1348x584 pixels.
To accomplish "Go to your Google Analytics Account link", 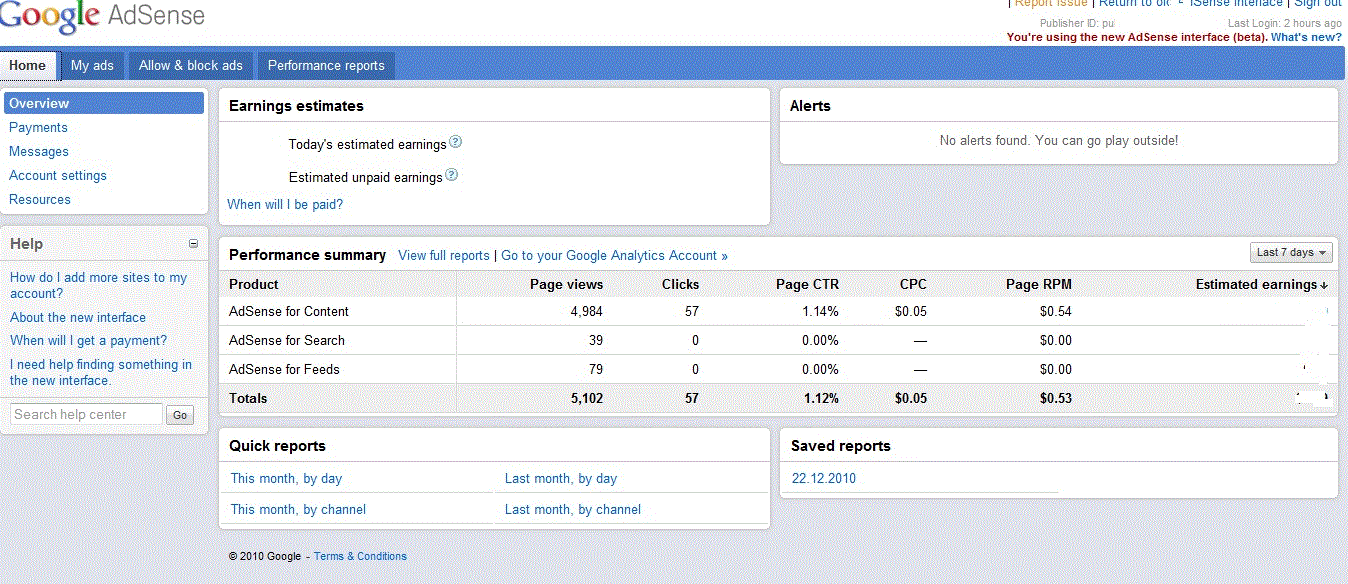I will click(614, 256).
